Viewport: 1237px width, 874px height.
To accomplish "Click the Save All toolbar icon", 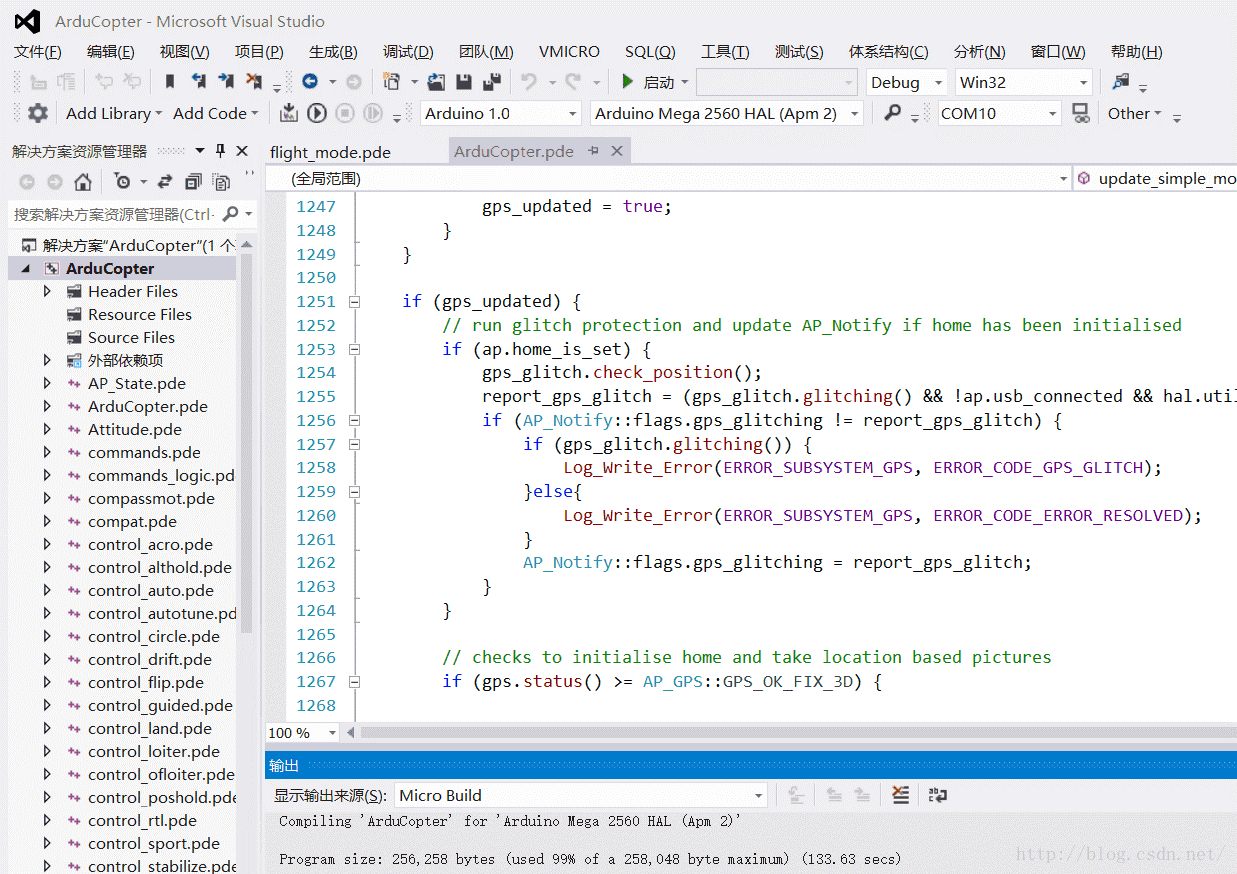I will 491,82.
